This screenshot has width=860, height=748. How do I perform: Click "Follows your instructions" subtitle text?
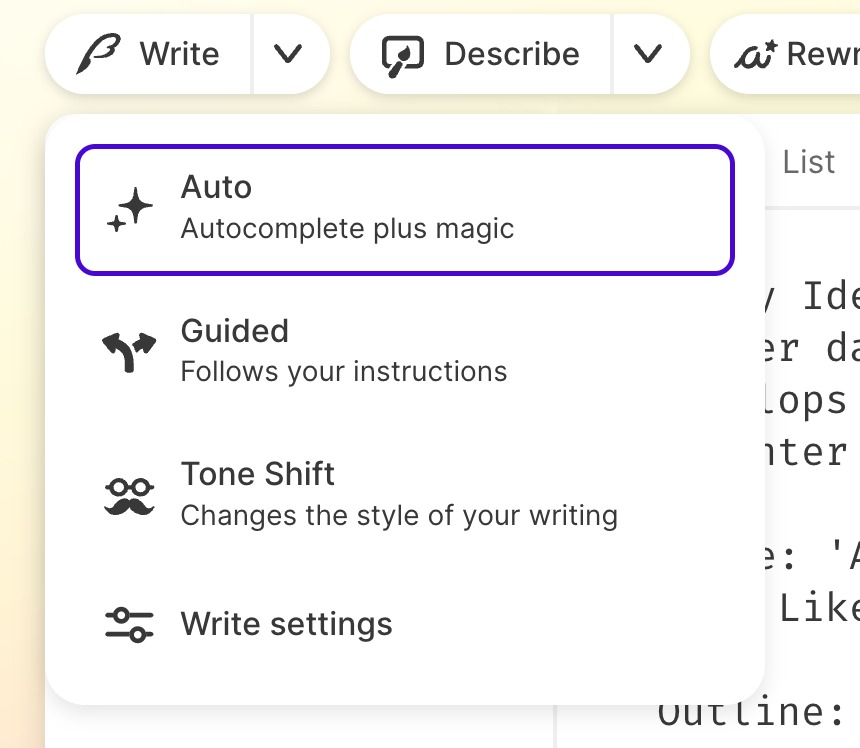click(344, 372)
